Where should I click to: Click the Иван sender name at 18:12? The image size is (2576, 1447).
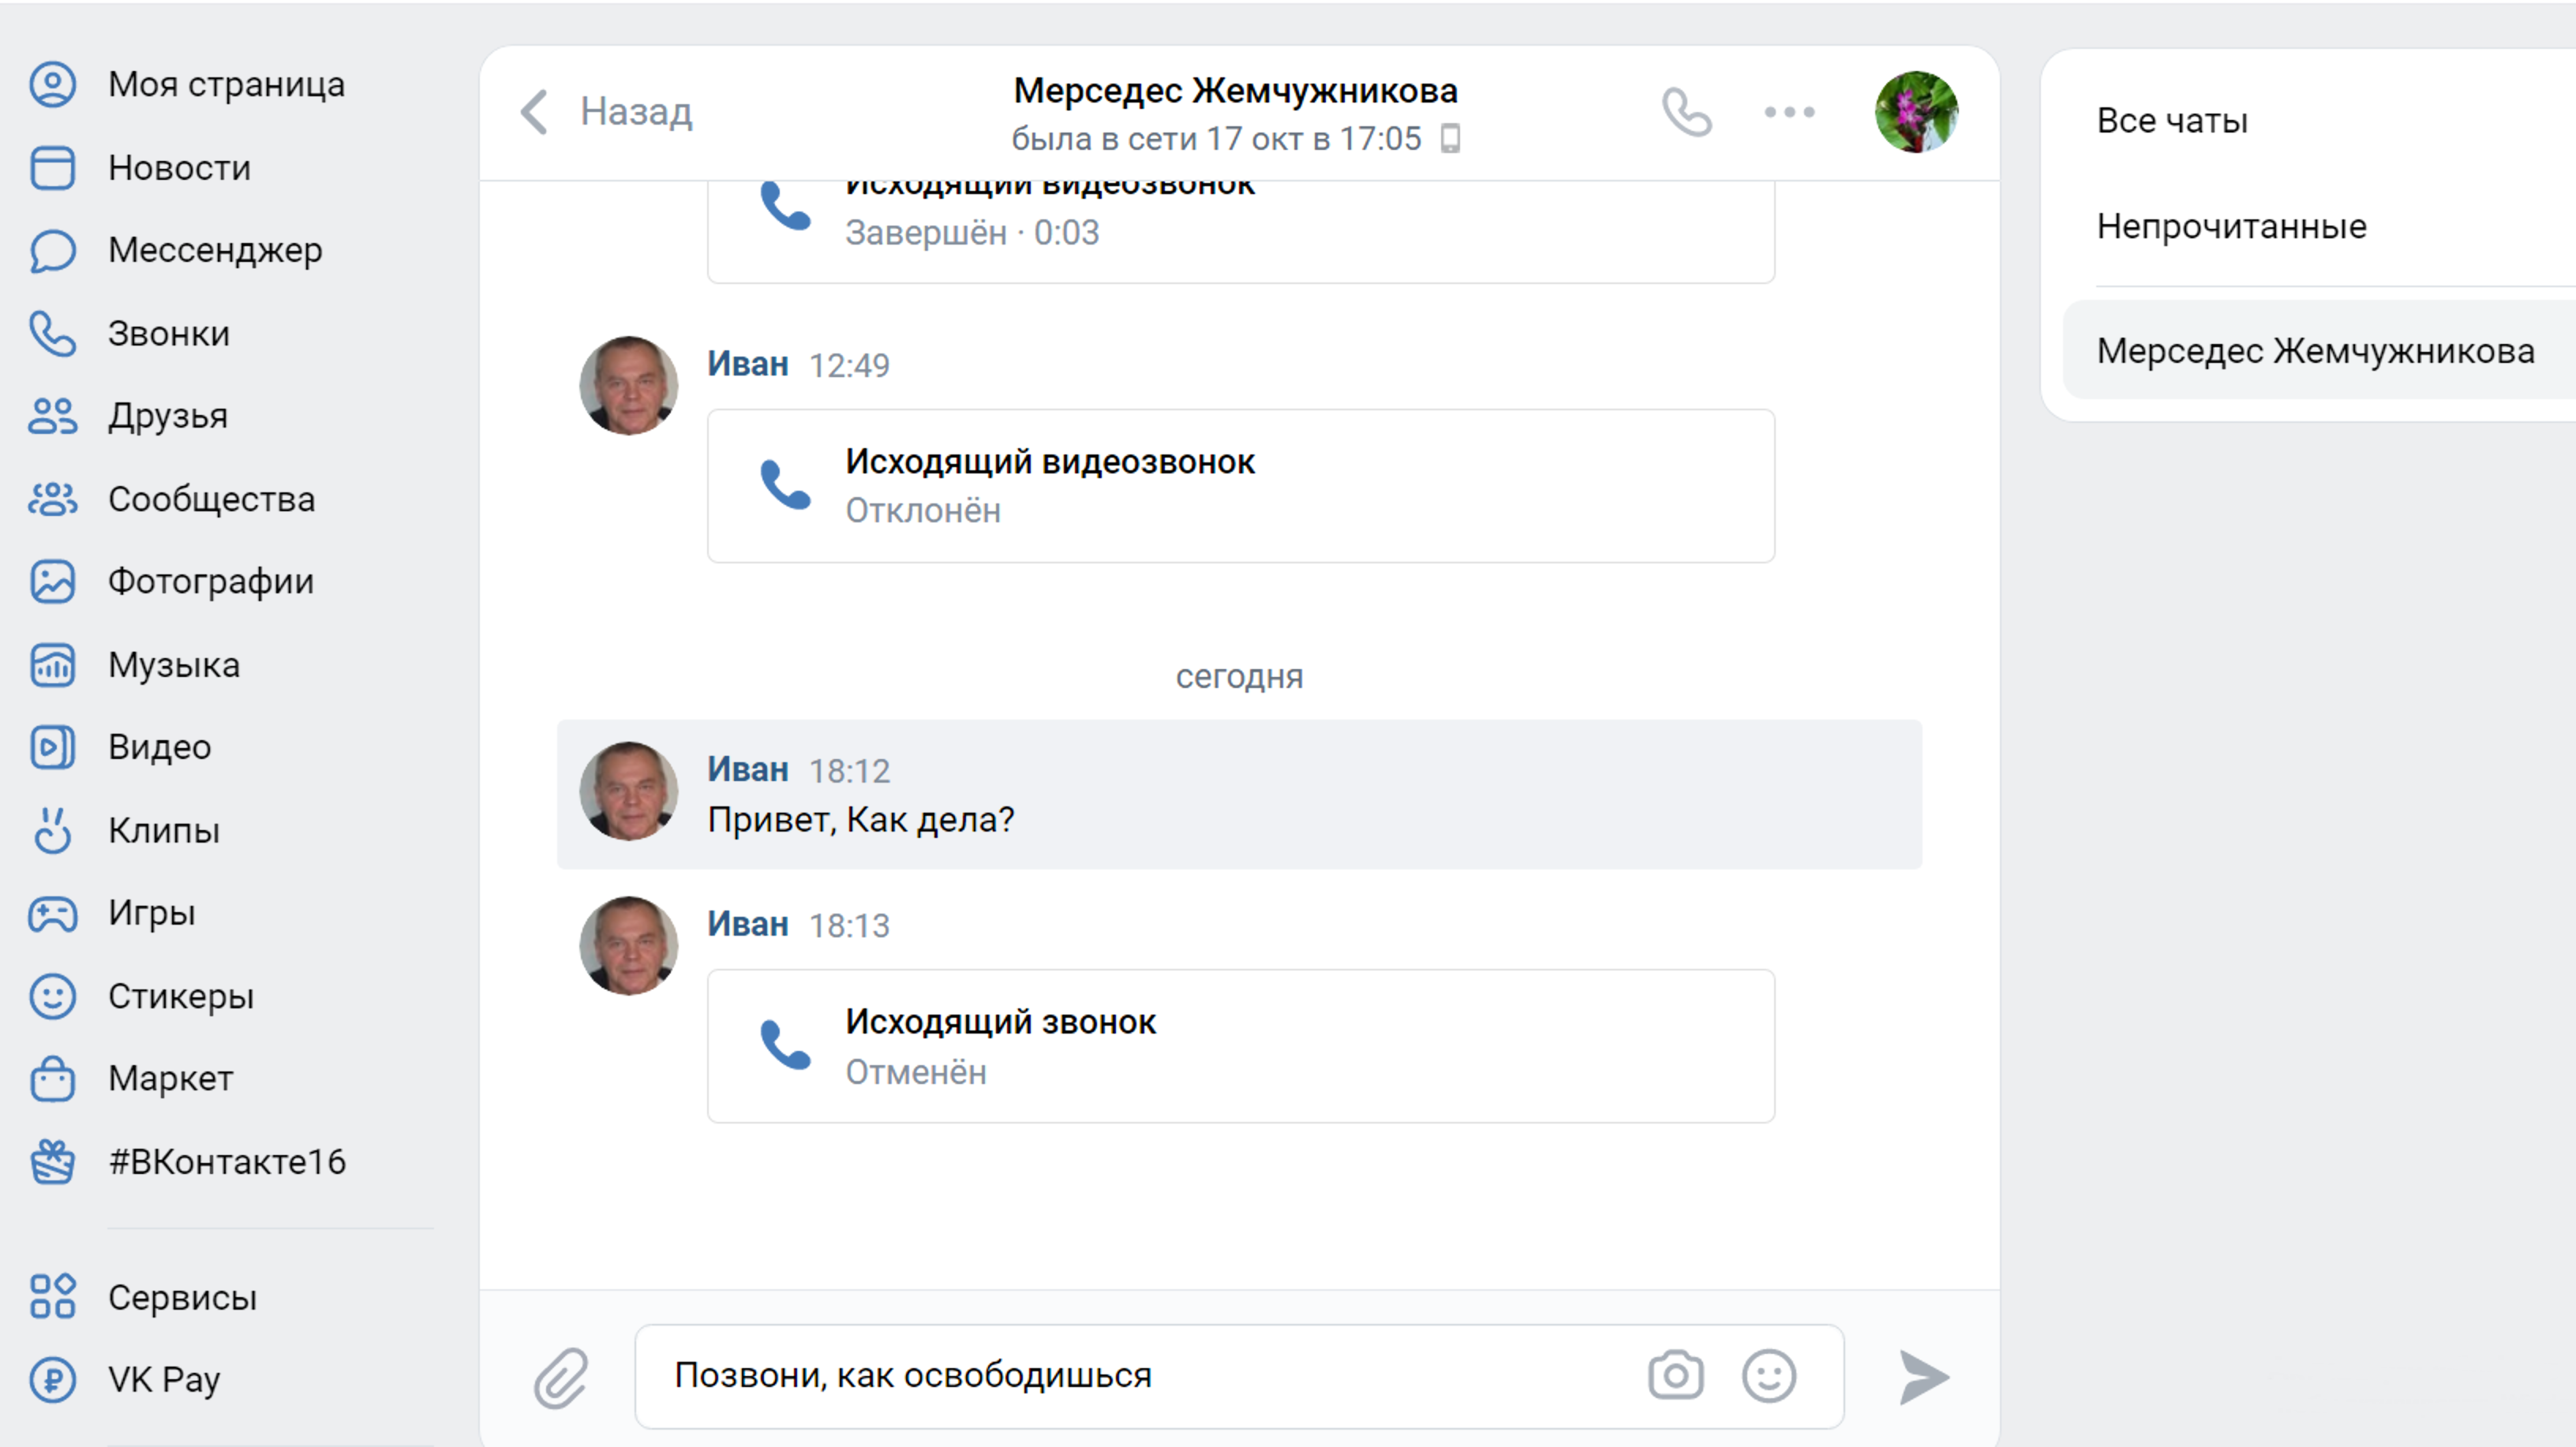coord(748,770)
